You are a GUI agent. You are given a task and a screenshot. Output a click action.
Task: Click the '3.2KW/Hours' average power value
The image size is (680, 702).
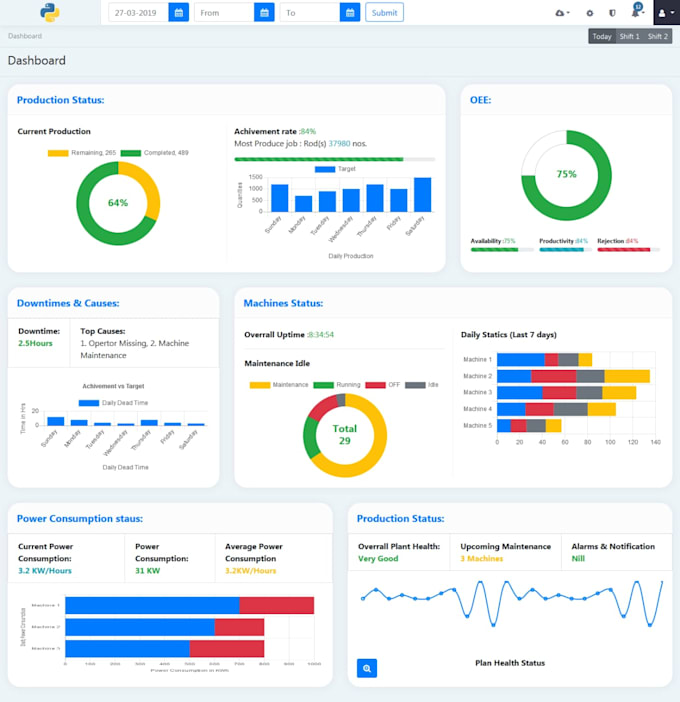pyautogui.click(x=250, y=571)
